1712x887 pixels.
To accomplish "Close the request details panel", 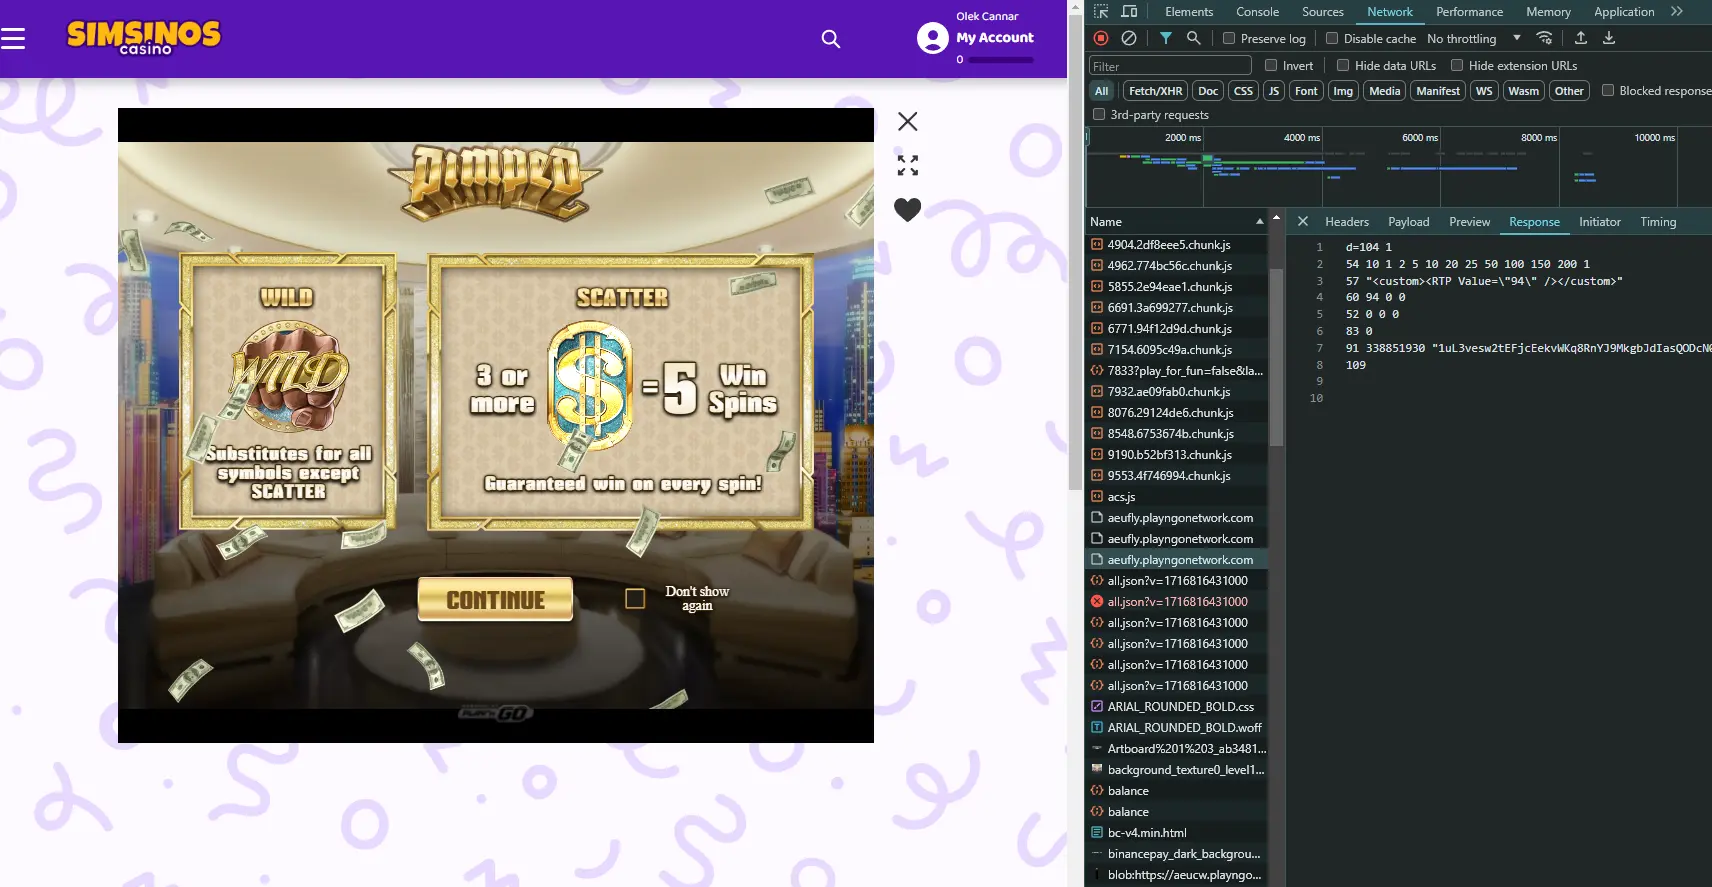I will 1303,221.
